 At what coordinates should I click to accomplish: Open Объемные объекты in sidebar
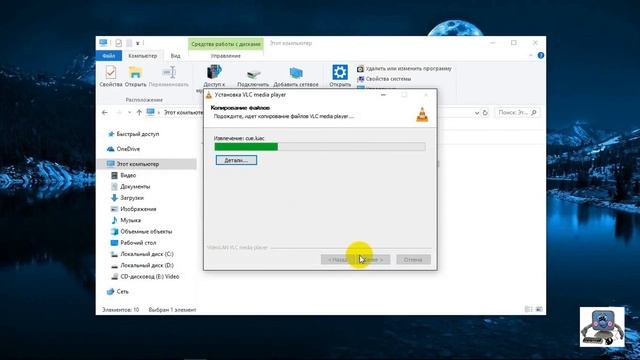pos(142,231)
